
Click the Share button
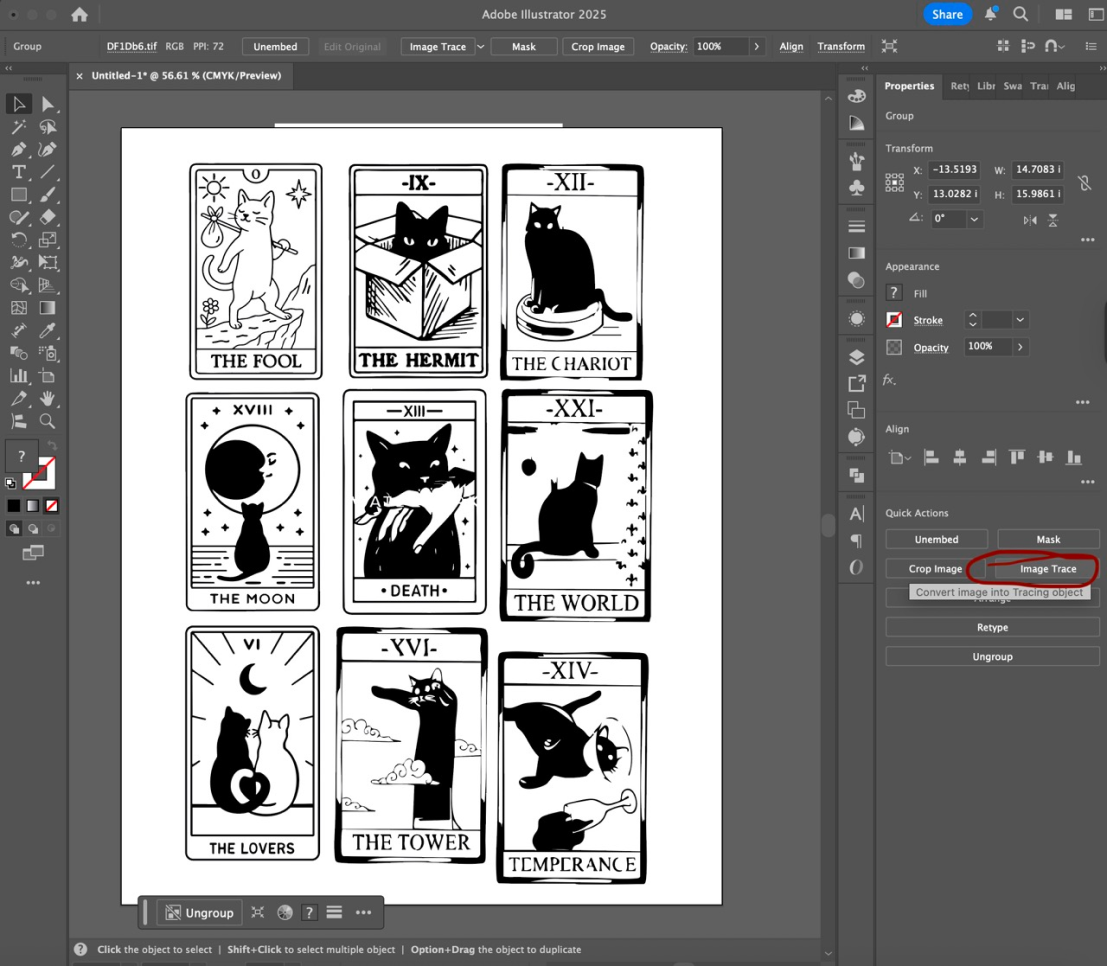pyautogui.click(x=946, y=14)
